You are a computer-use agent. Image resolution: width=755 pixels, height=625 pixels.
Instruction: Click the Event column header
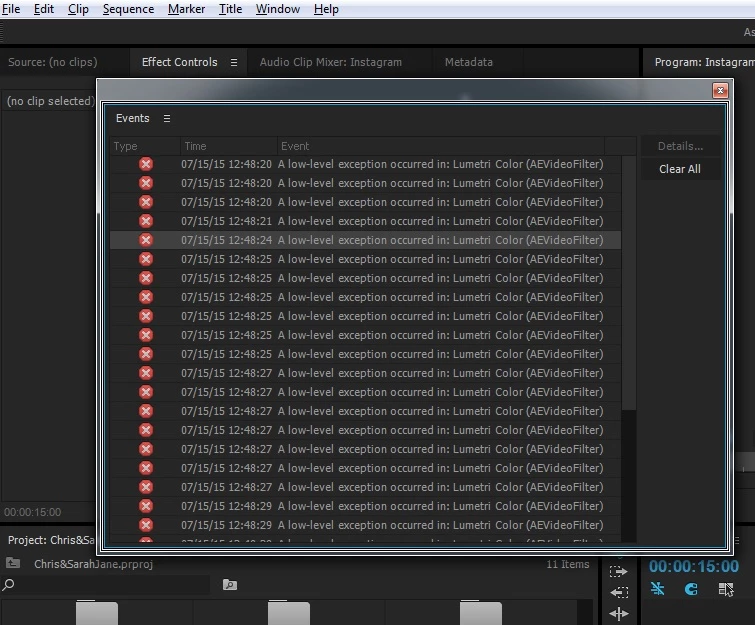click(x=441, y=146)
